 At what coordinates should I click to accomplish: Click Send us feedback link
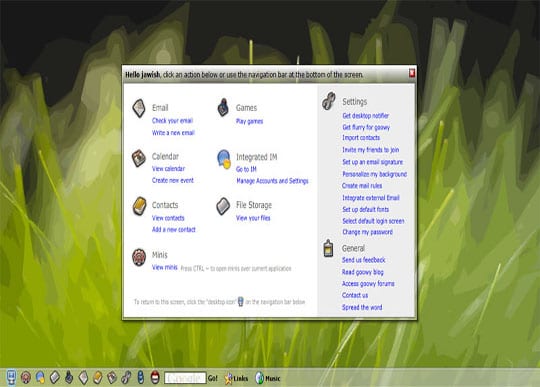(x=363, y=260)
